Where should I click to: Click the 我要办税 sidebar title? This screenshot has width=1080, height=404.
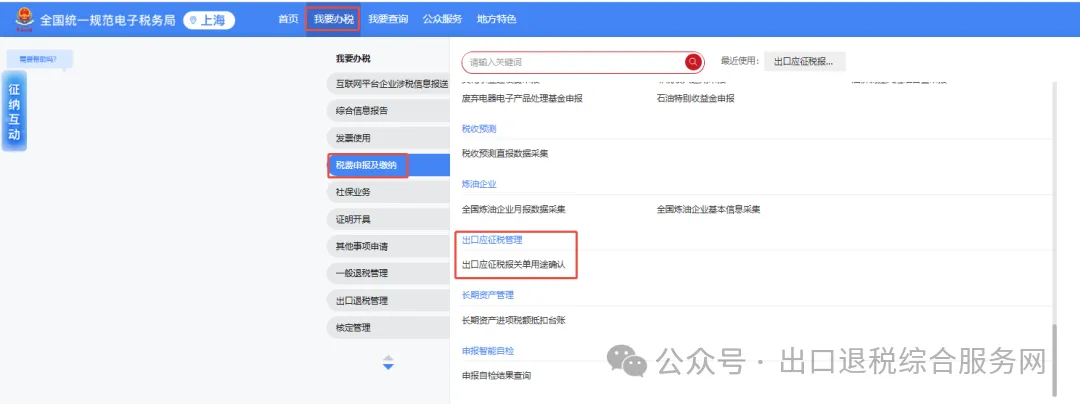(x=353, y=59)
